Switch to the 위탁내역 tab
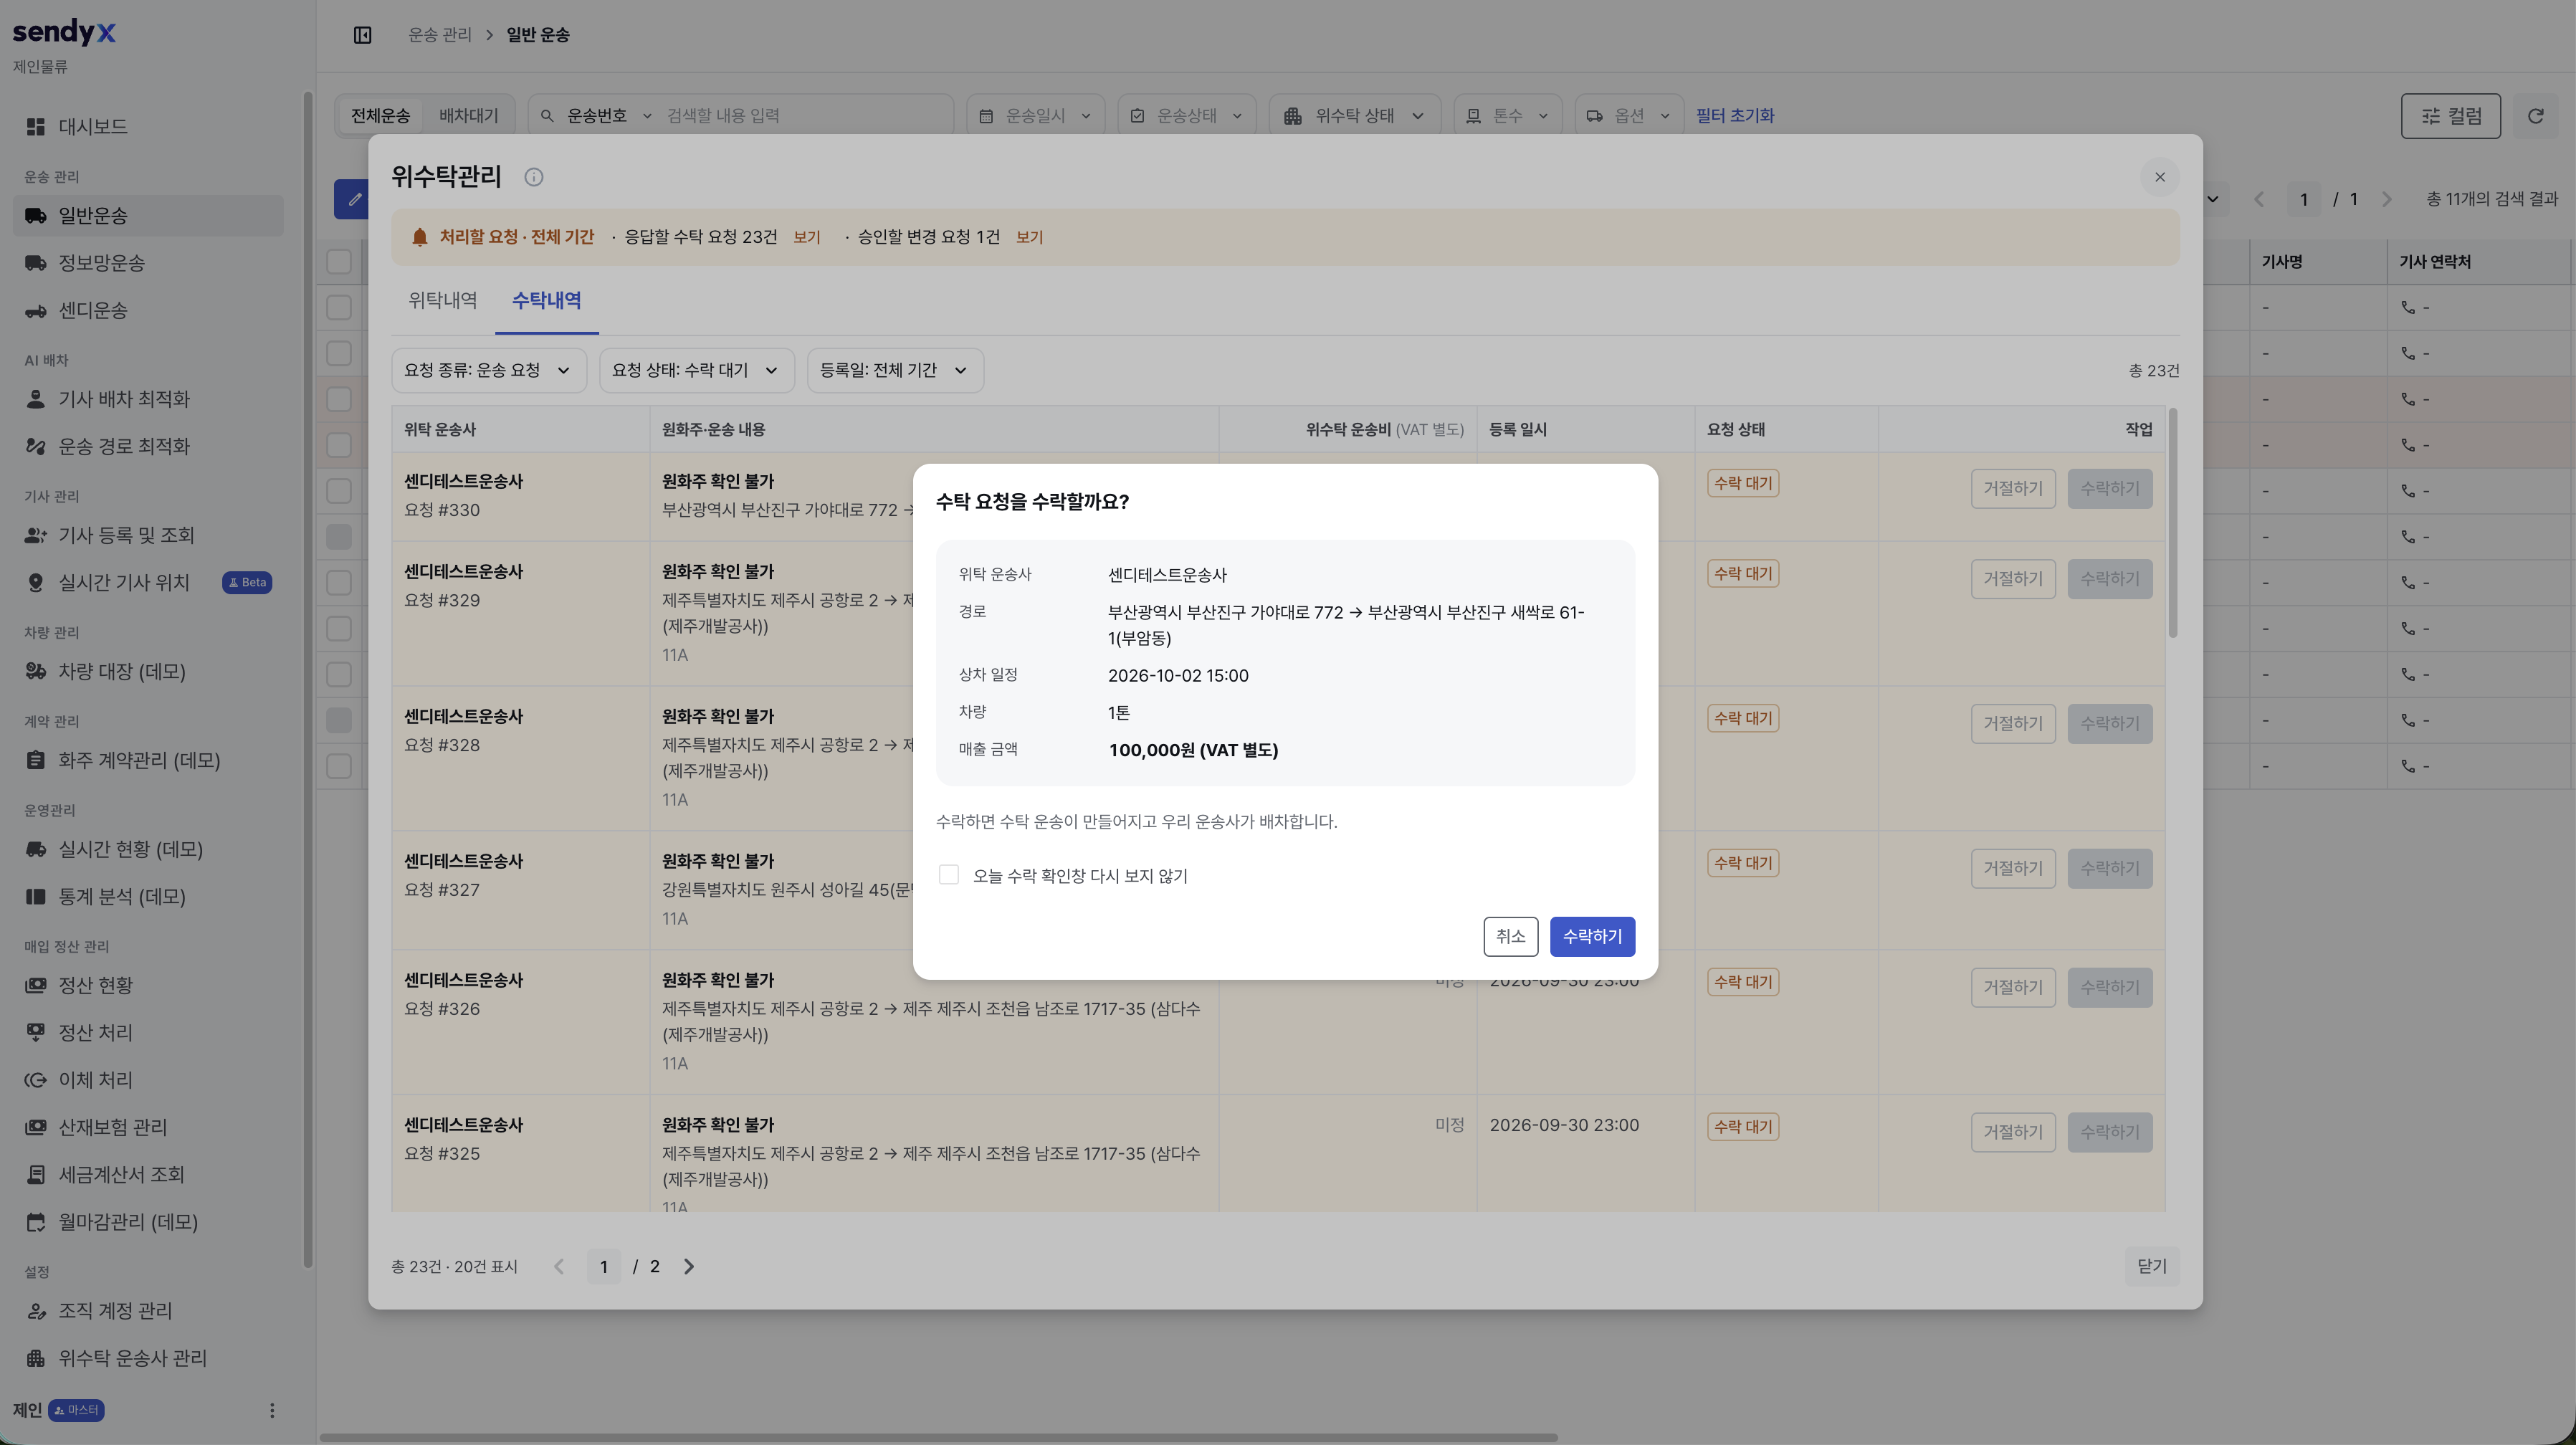Screen dimensions: 2576x1445 [x=443, y=300]
